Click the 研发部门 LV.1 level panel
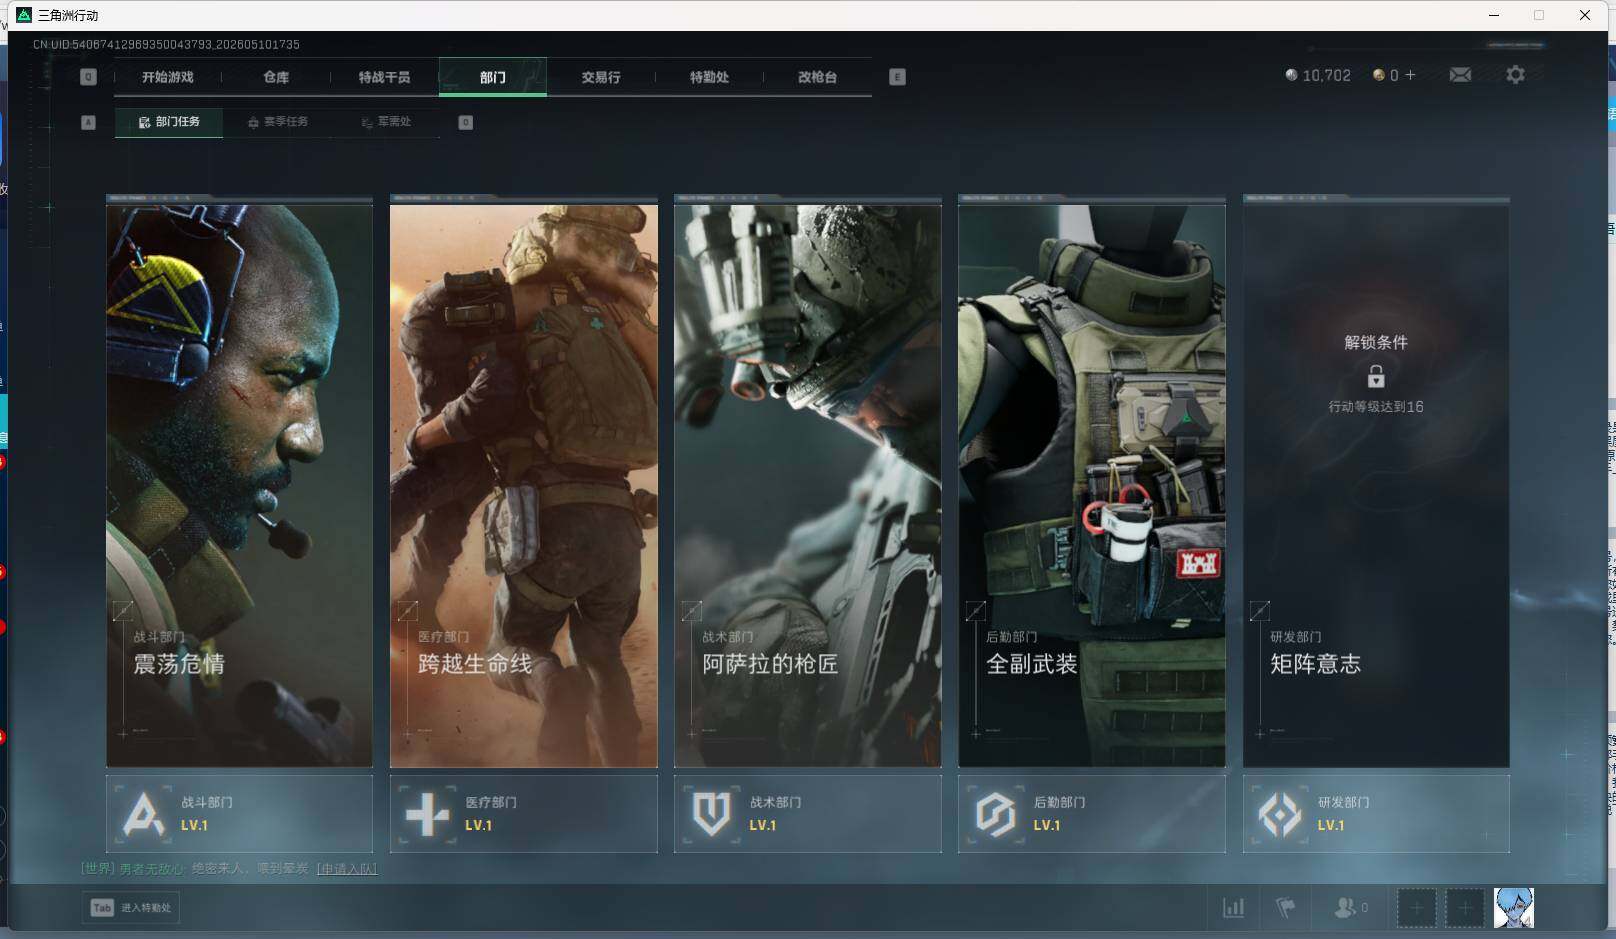The image size is (1616, 939). click(x=1376, y=814)
